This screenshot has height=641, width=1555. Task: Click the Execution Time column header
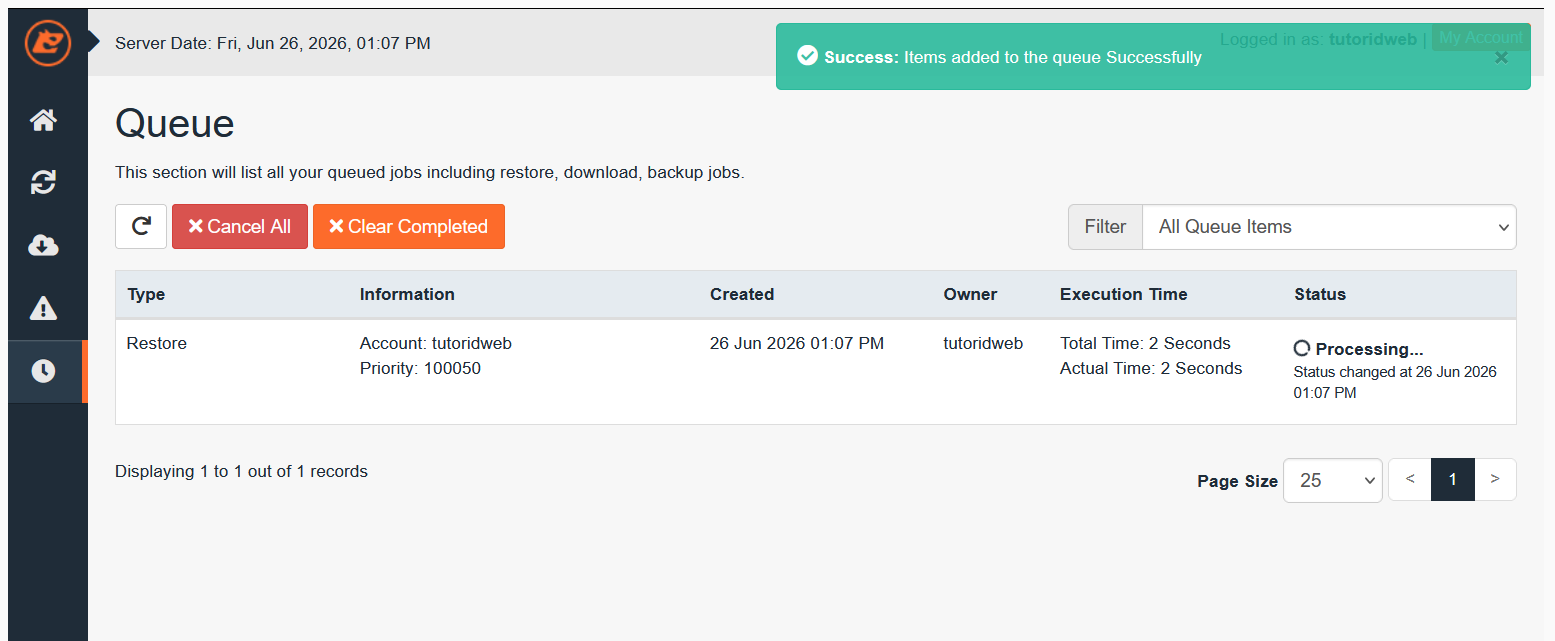pyautogui.click(x=1123, y=294)
